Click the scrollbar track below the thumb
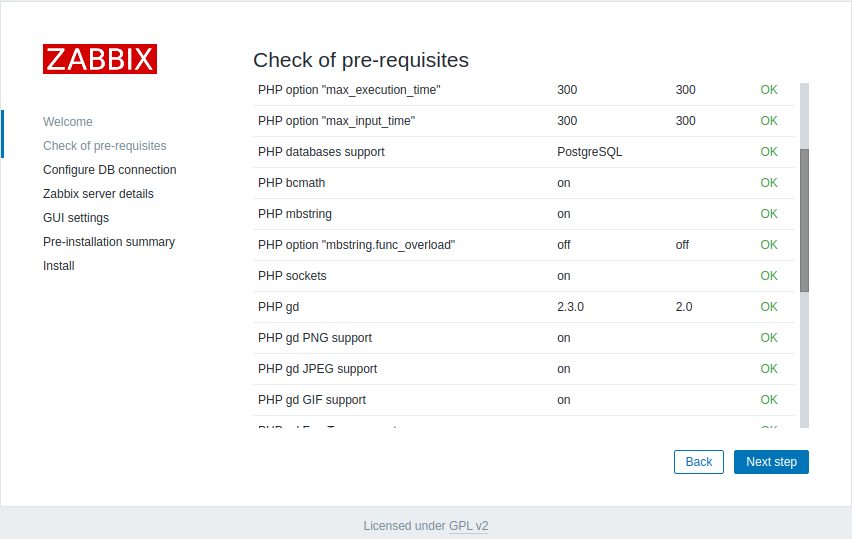852x539 pixels. (804, 360)
